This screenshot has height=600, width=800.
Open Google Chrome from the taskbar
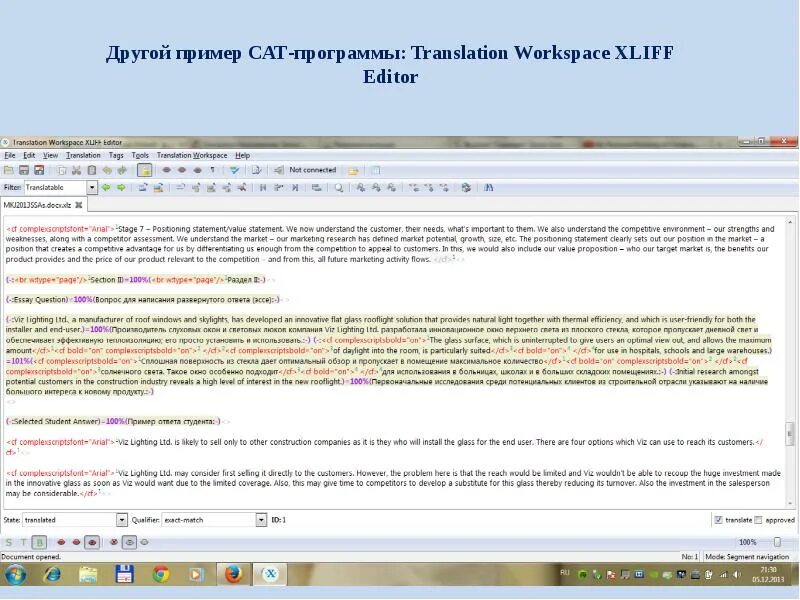tap(161, 575)
